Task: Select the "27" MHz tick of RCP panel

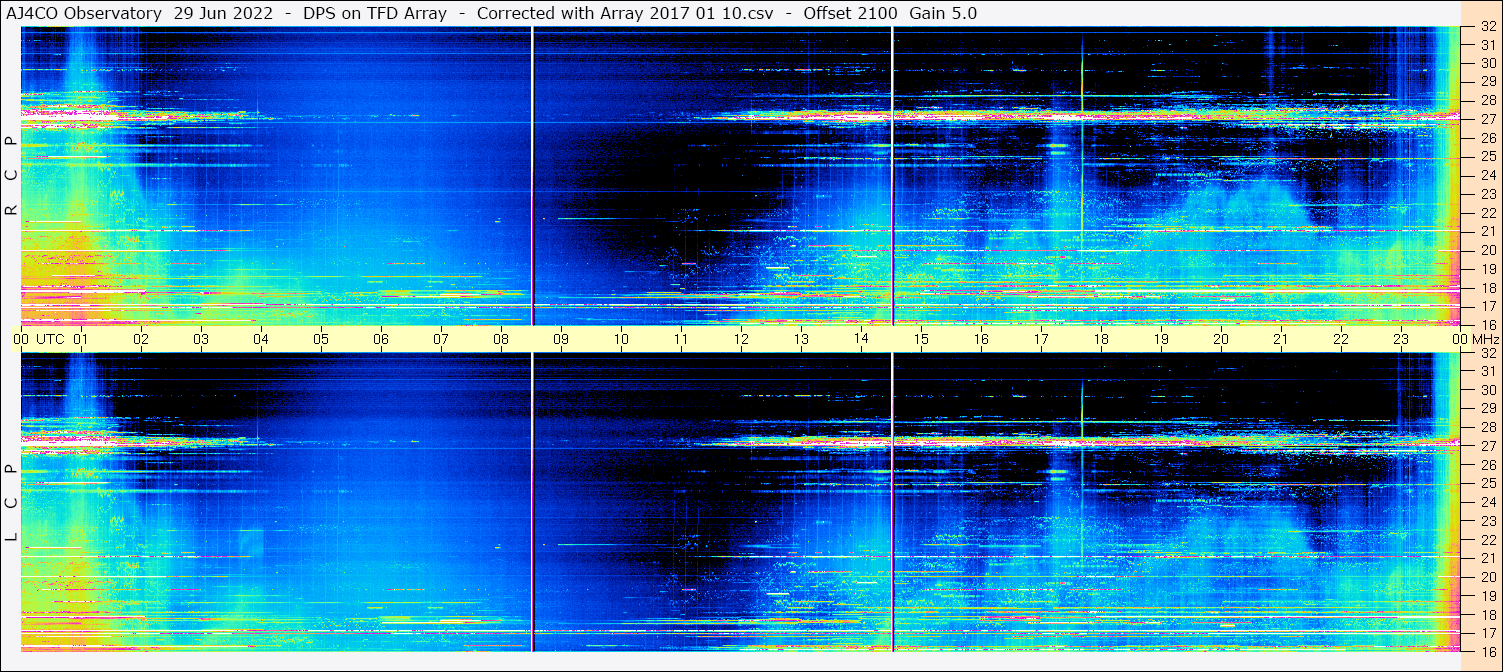Action: 1487,119
